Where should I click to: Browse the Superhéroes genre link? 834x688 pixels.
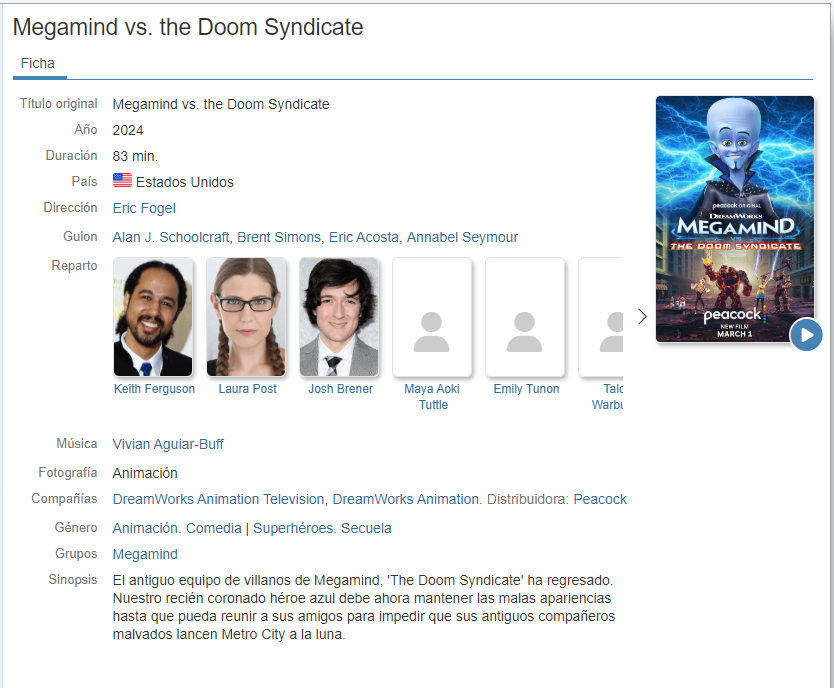[294, 528]
